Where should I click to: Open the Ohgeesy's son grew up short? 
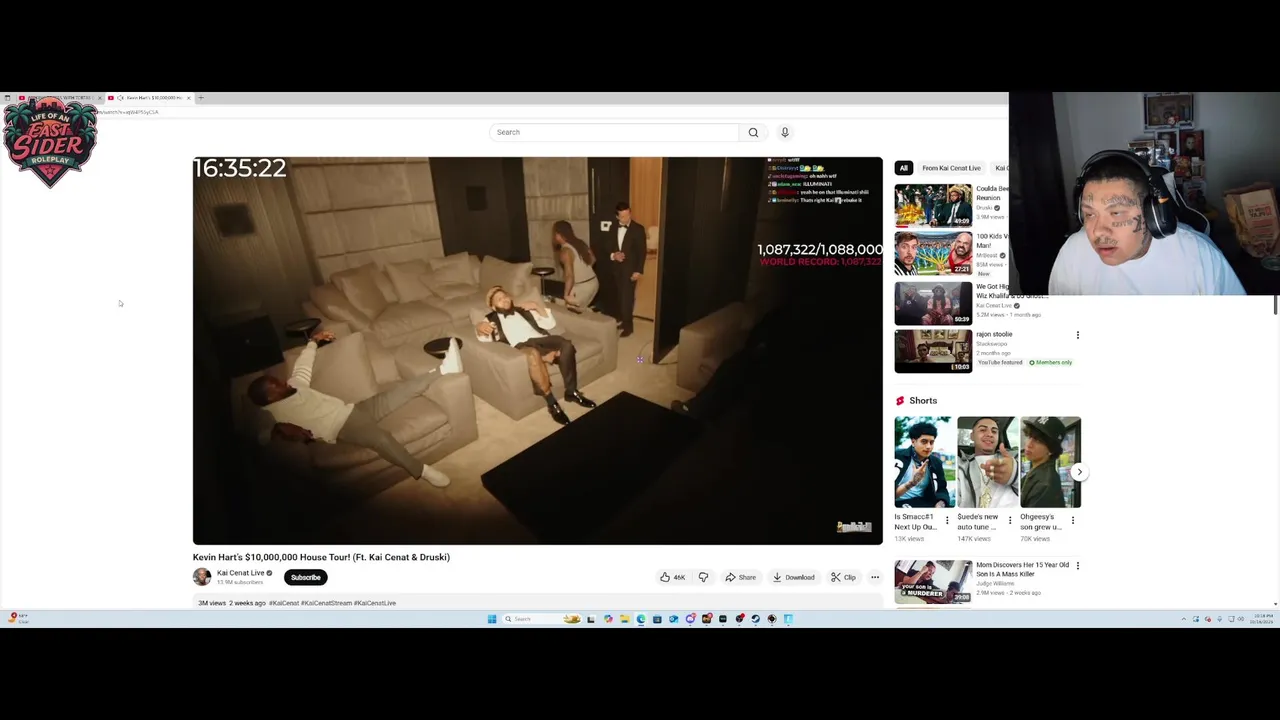(1050, 462)
